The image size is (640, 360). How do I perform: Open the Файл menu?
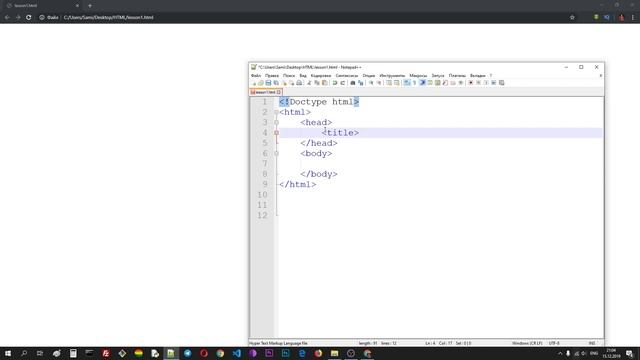click(256, 76)
